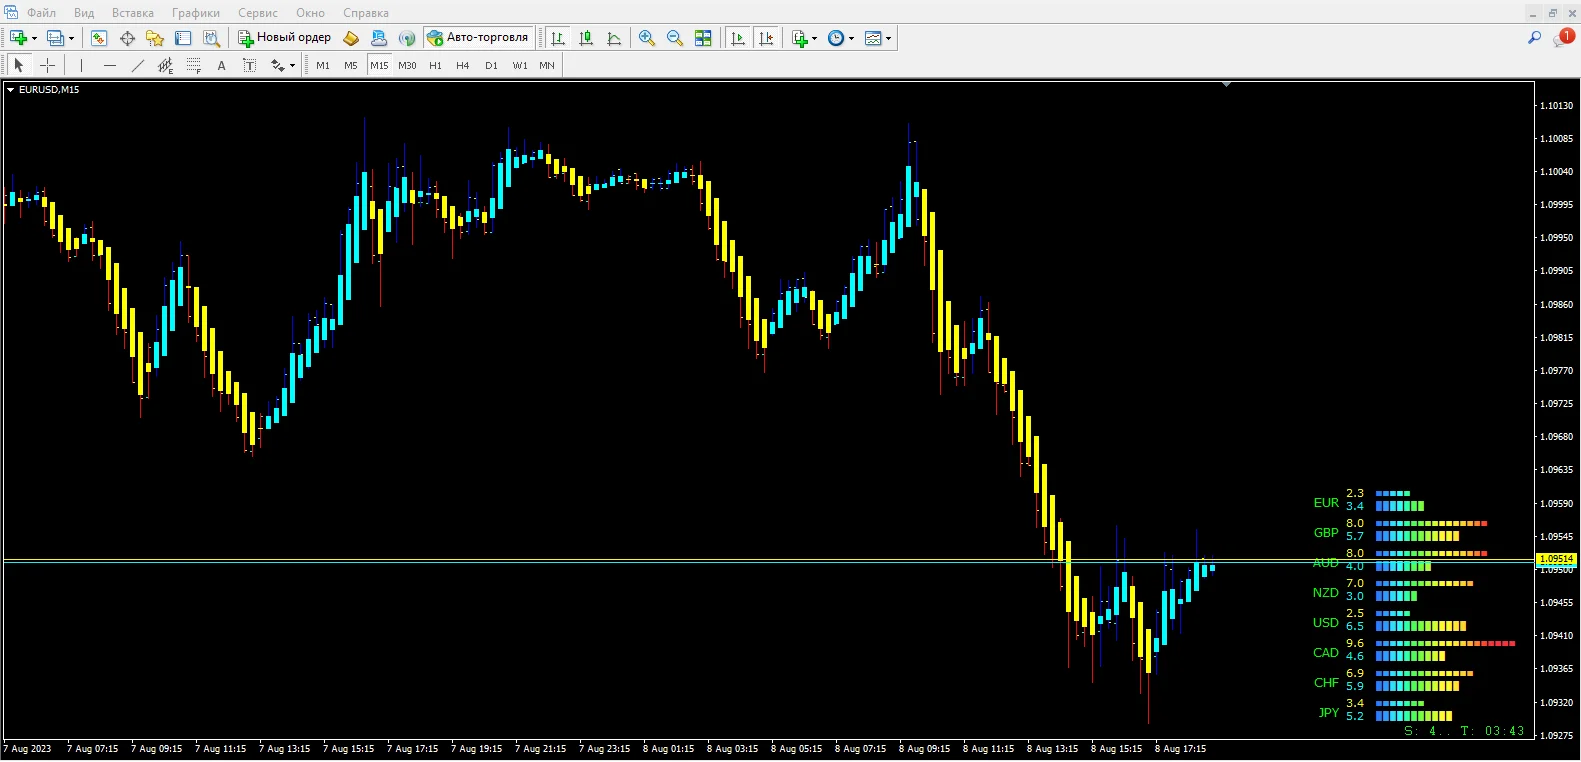Zoom out of the chart
This screenshot has width=1581, height=762.
(675, 38)
